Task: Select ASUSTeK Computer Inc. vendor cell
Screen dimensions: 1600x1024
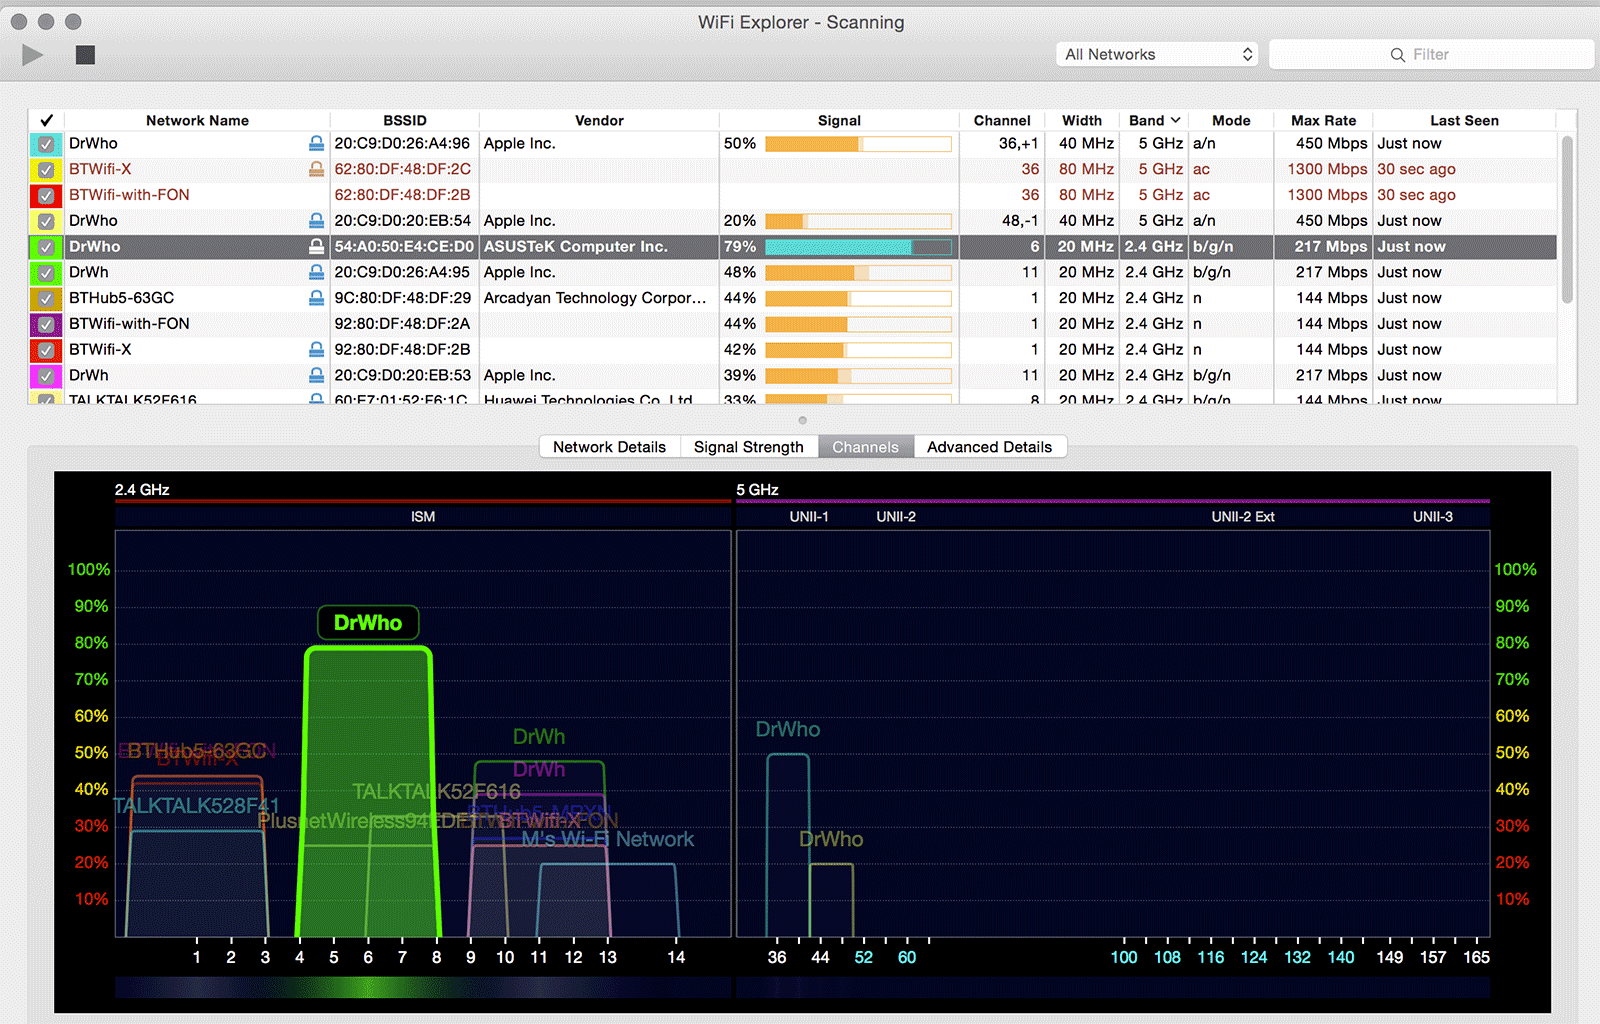Action: coord(598,247)
